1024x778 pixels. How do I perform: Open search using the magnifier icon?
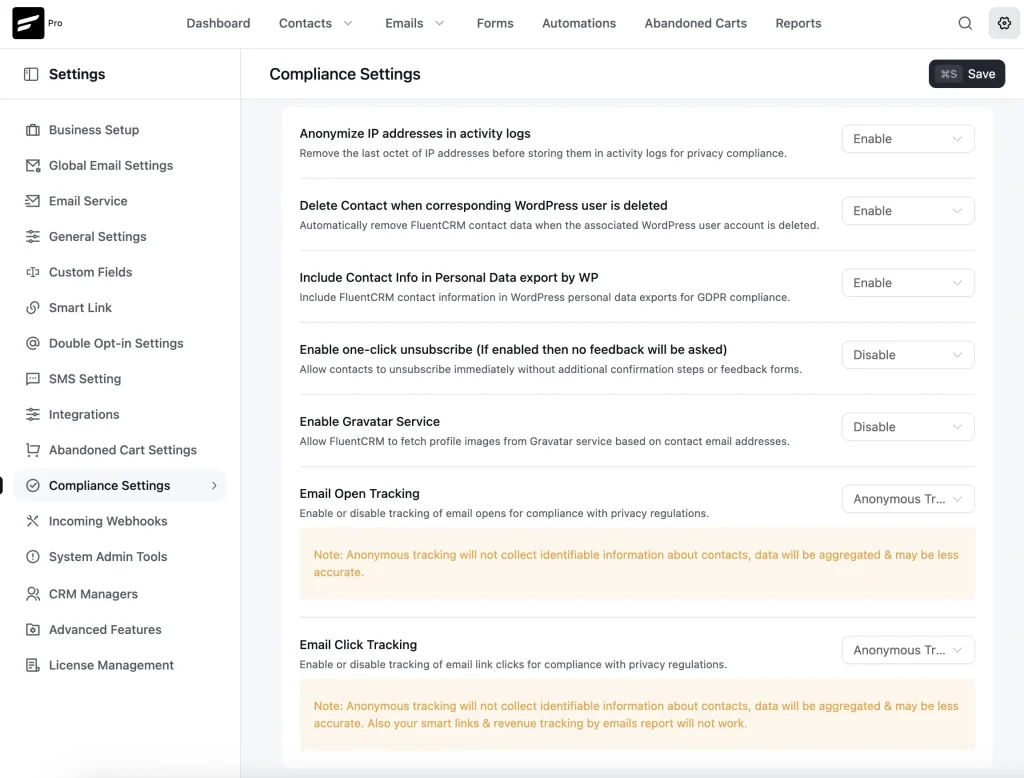964,22
